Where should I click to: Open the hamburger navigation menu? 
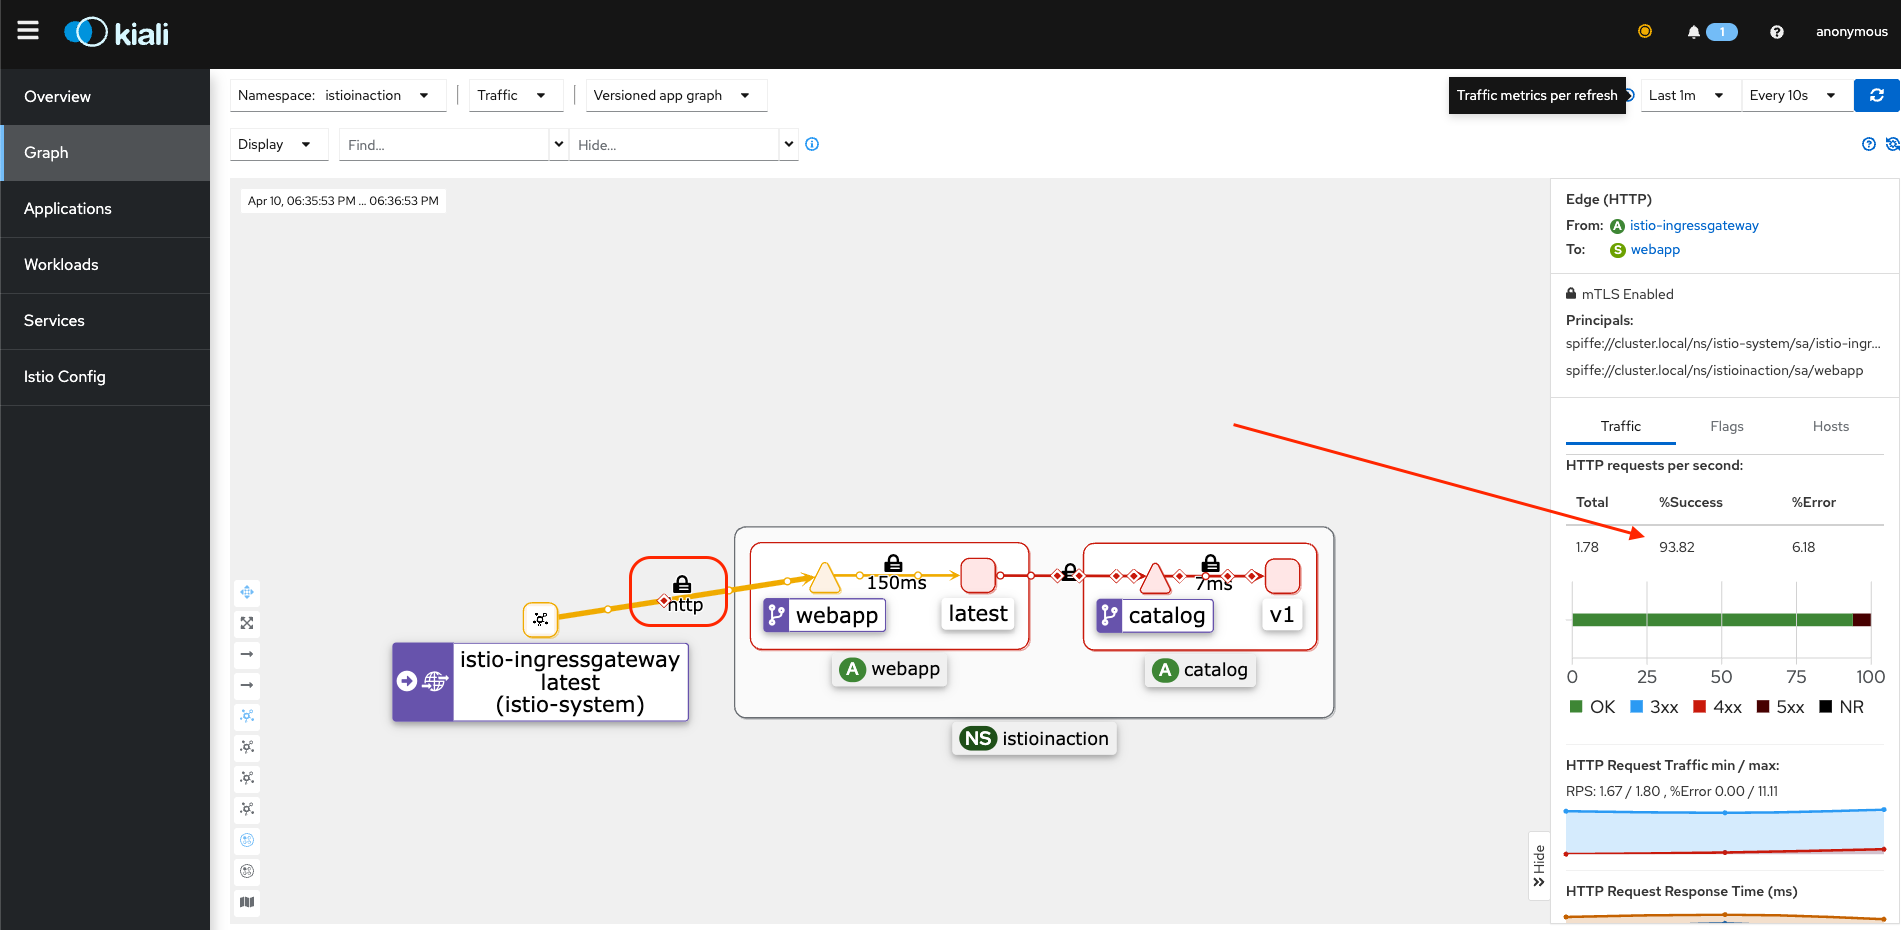click(28, 31)
